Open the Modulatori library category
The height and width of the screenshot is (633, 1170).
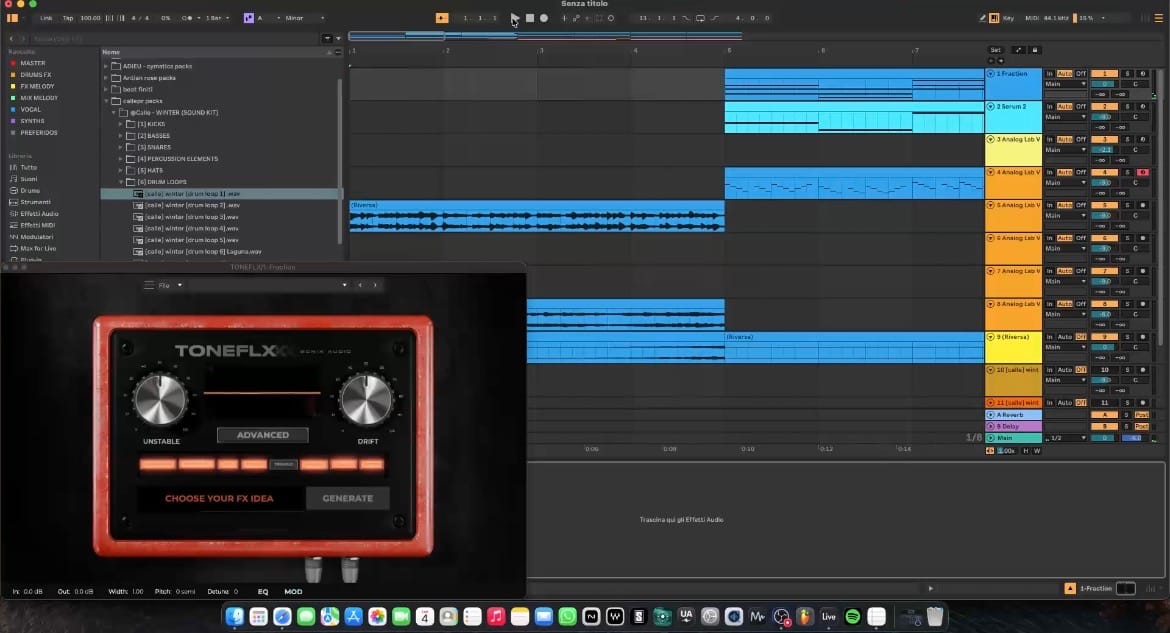(x=37, y=237)
